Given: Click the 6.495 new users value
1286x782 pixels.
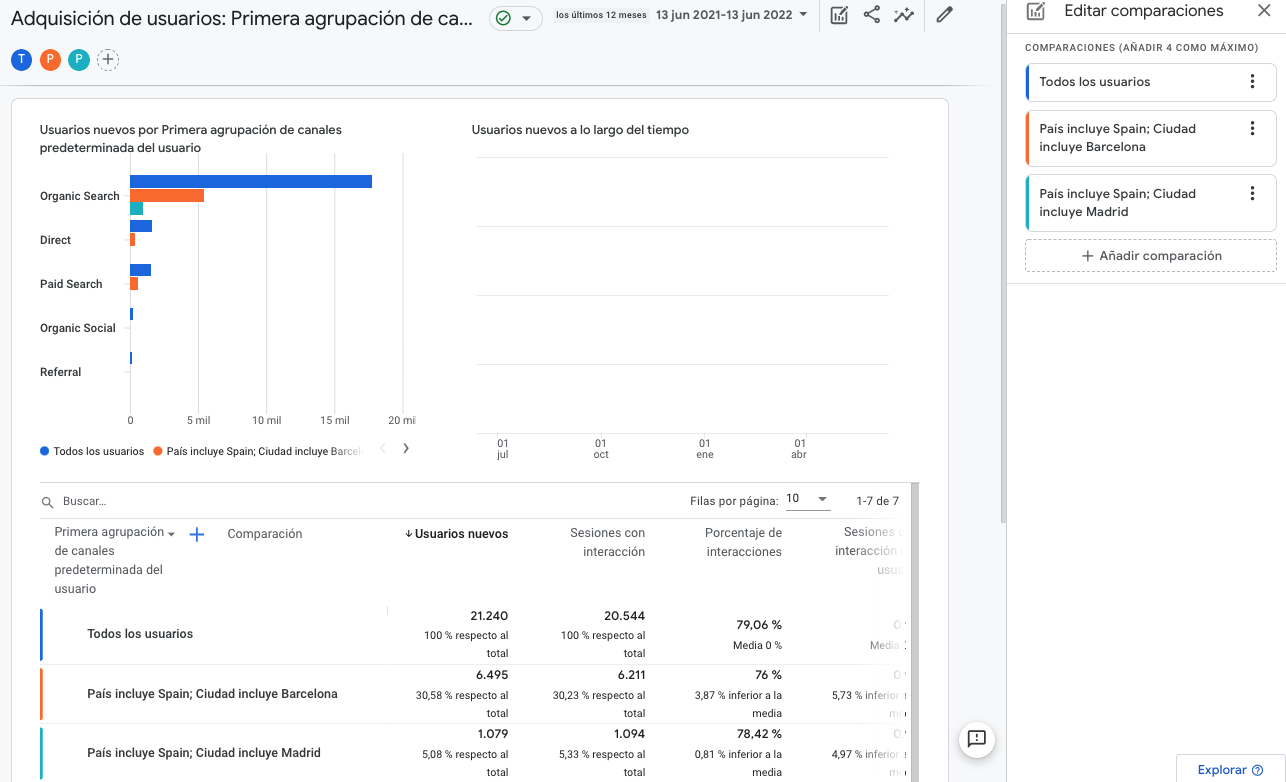Looking at the screenshot, I should coord(492,675).
